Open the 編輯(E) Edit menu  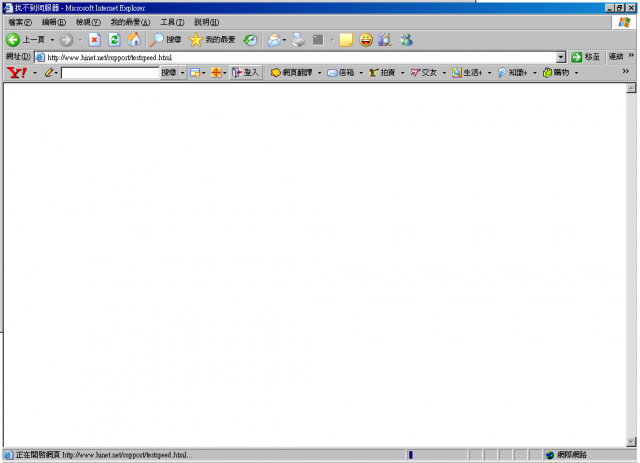53,22
